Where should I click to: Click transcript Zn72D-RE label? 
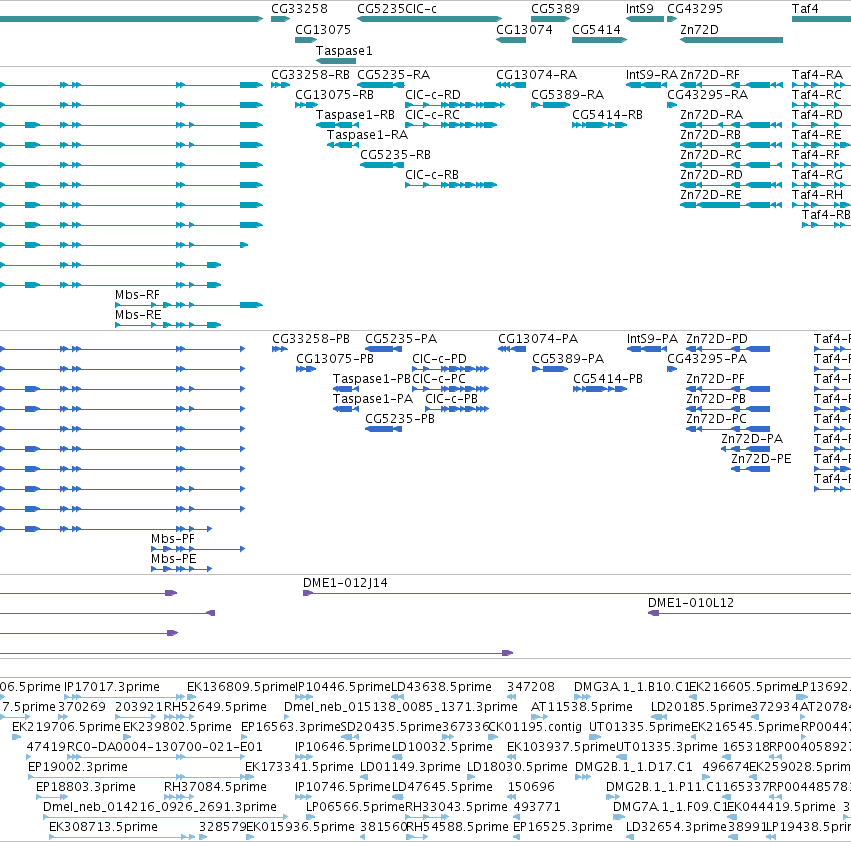point(710,195)
